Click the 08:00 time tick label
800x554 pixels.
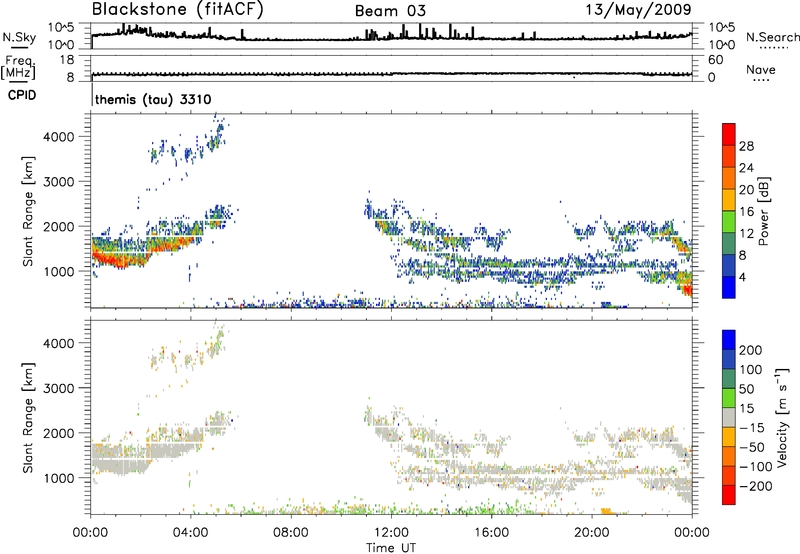[291, 533]
